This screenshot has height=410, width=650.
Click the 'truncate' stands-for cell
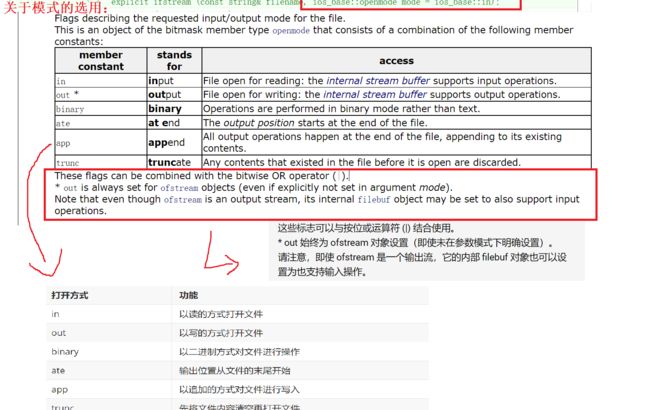pyautogui.click(x=174, y=162)
